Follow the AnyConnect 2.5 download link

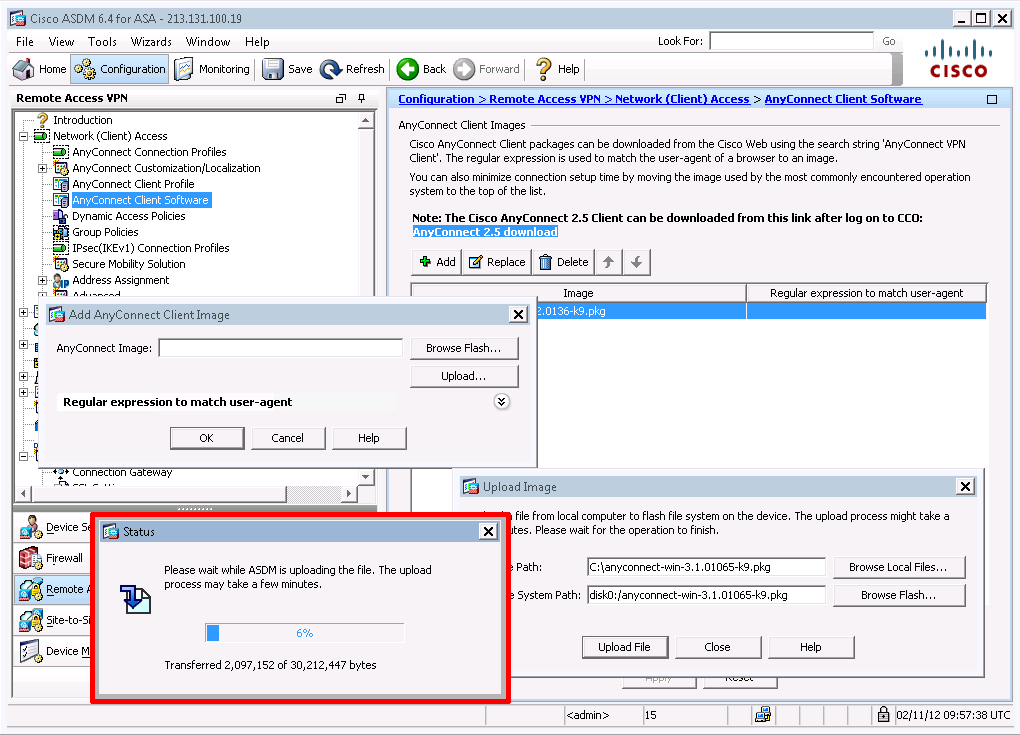click(x=485, y=232)
